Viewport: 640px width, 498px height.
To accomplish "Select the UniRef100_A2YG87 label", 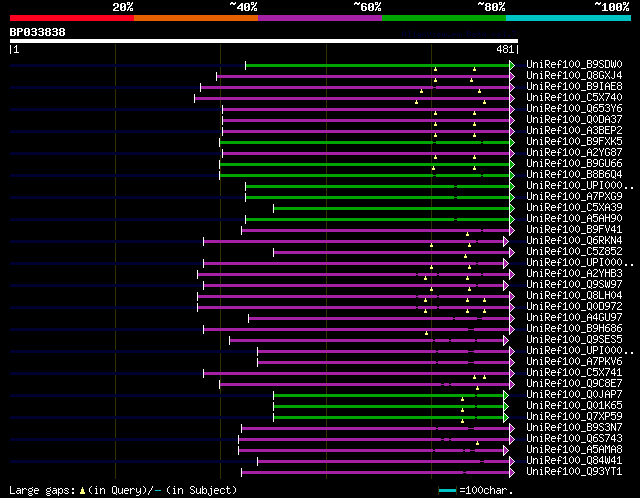I will click(574, 153).
